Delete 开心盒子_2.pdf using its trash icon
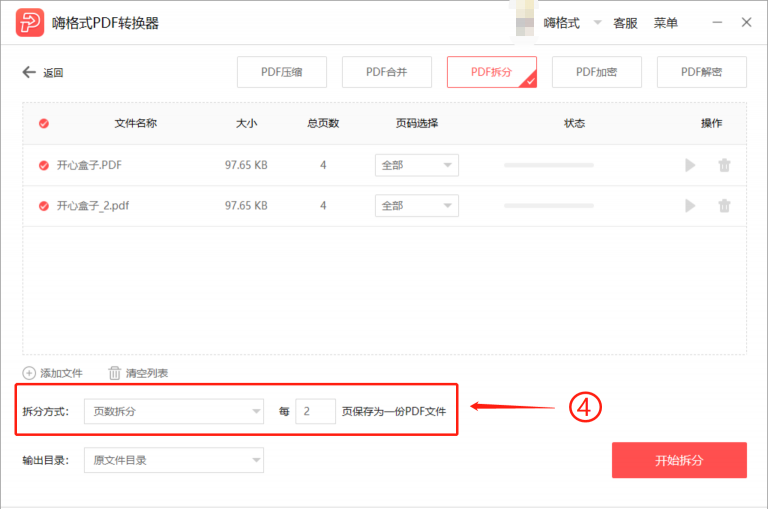 pos(724,206)
